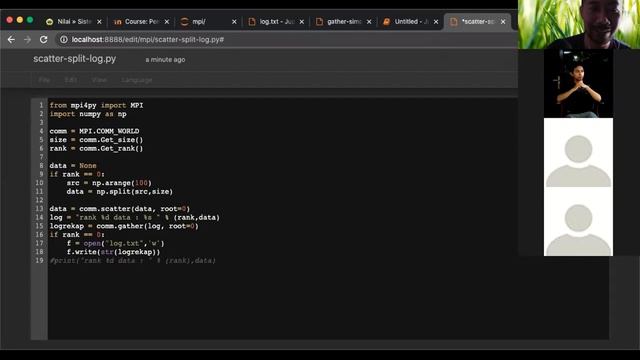Click the 'a minute ago' save status

(x=165, y=60)
